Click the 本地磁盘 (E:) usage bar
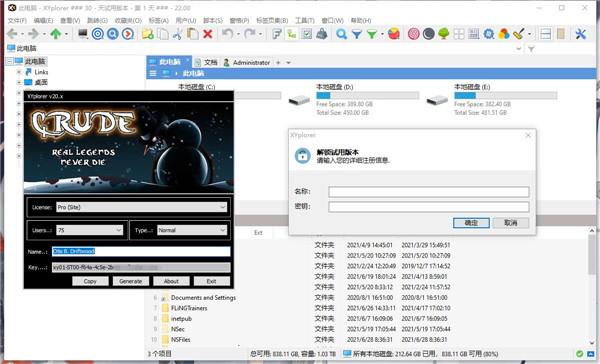Viewport: 600px width, 364px height. 505,95
